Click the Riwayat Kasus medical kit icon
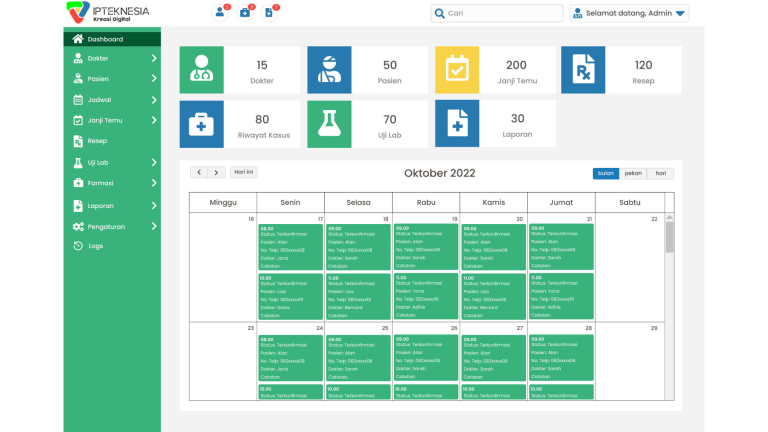 coord(202,124)
